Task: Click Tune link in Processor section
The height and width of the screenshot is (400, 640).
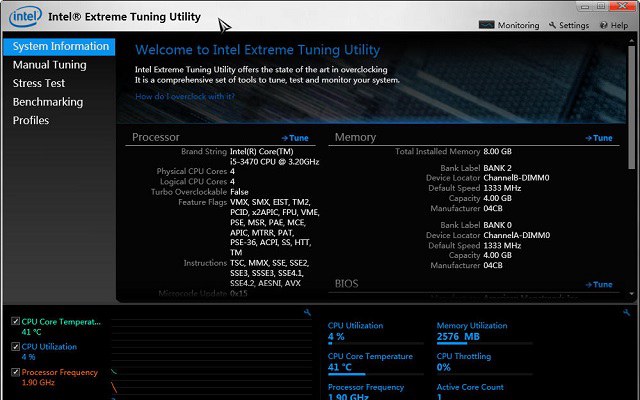Action: (x=295, y=138)
